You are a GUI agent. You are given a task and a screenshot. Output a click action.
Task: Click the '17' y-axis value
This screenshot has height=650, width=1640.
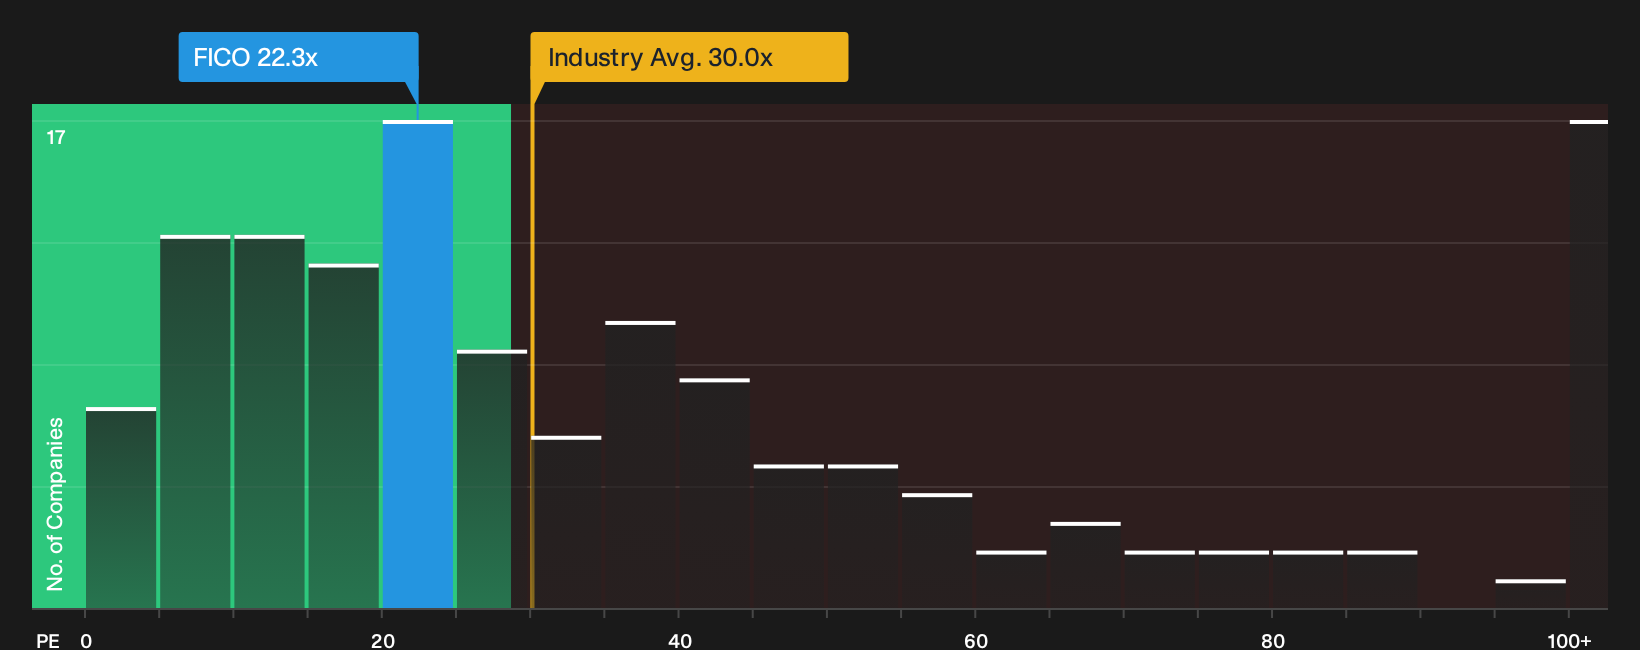point(56,138)
